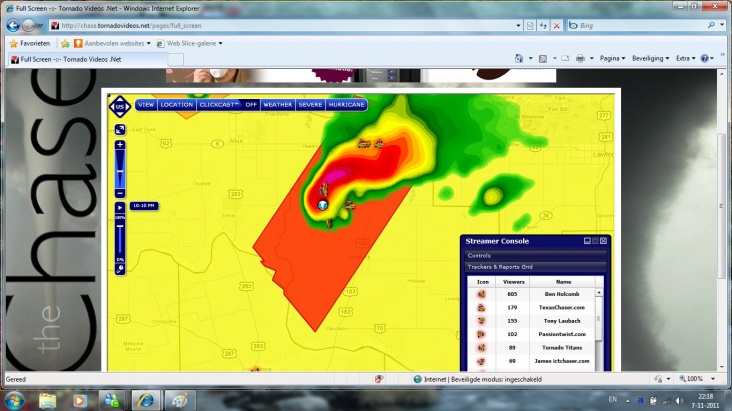Select the Full Screen Tornado Videos tab
The width and height of the screenshot is (732, 411).
(x=88, y=59)
